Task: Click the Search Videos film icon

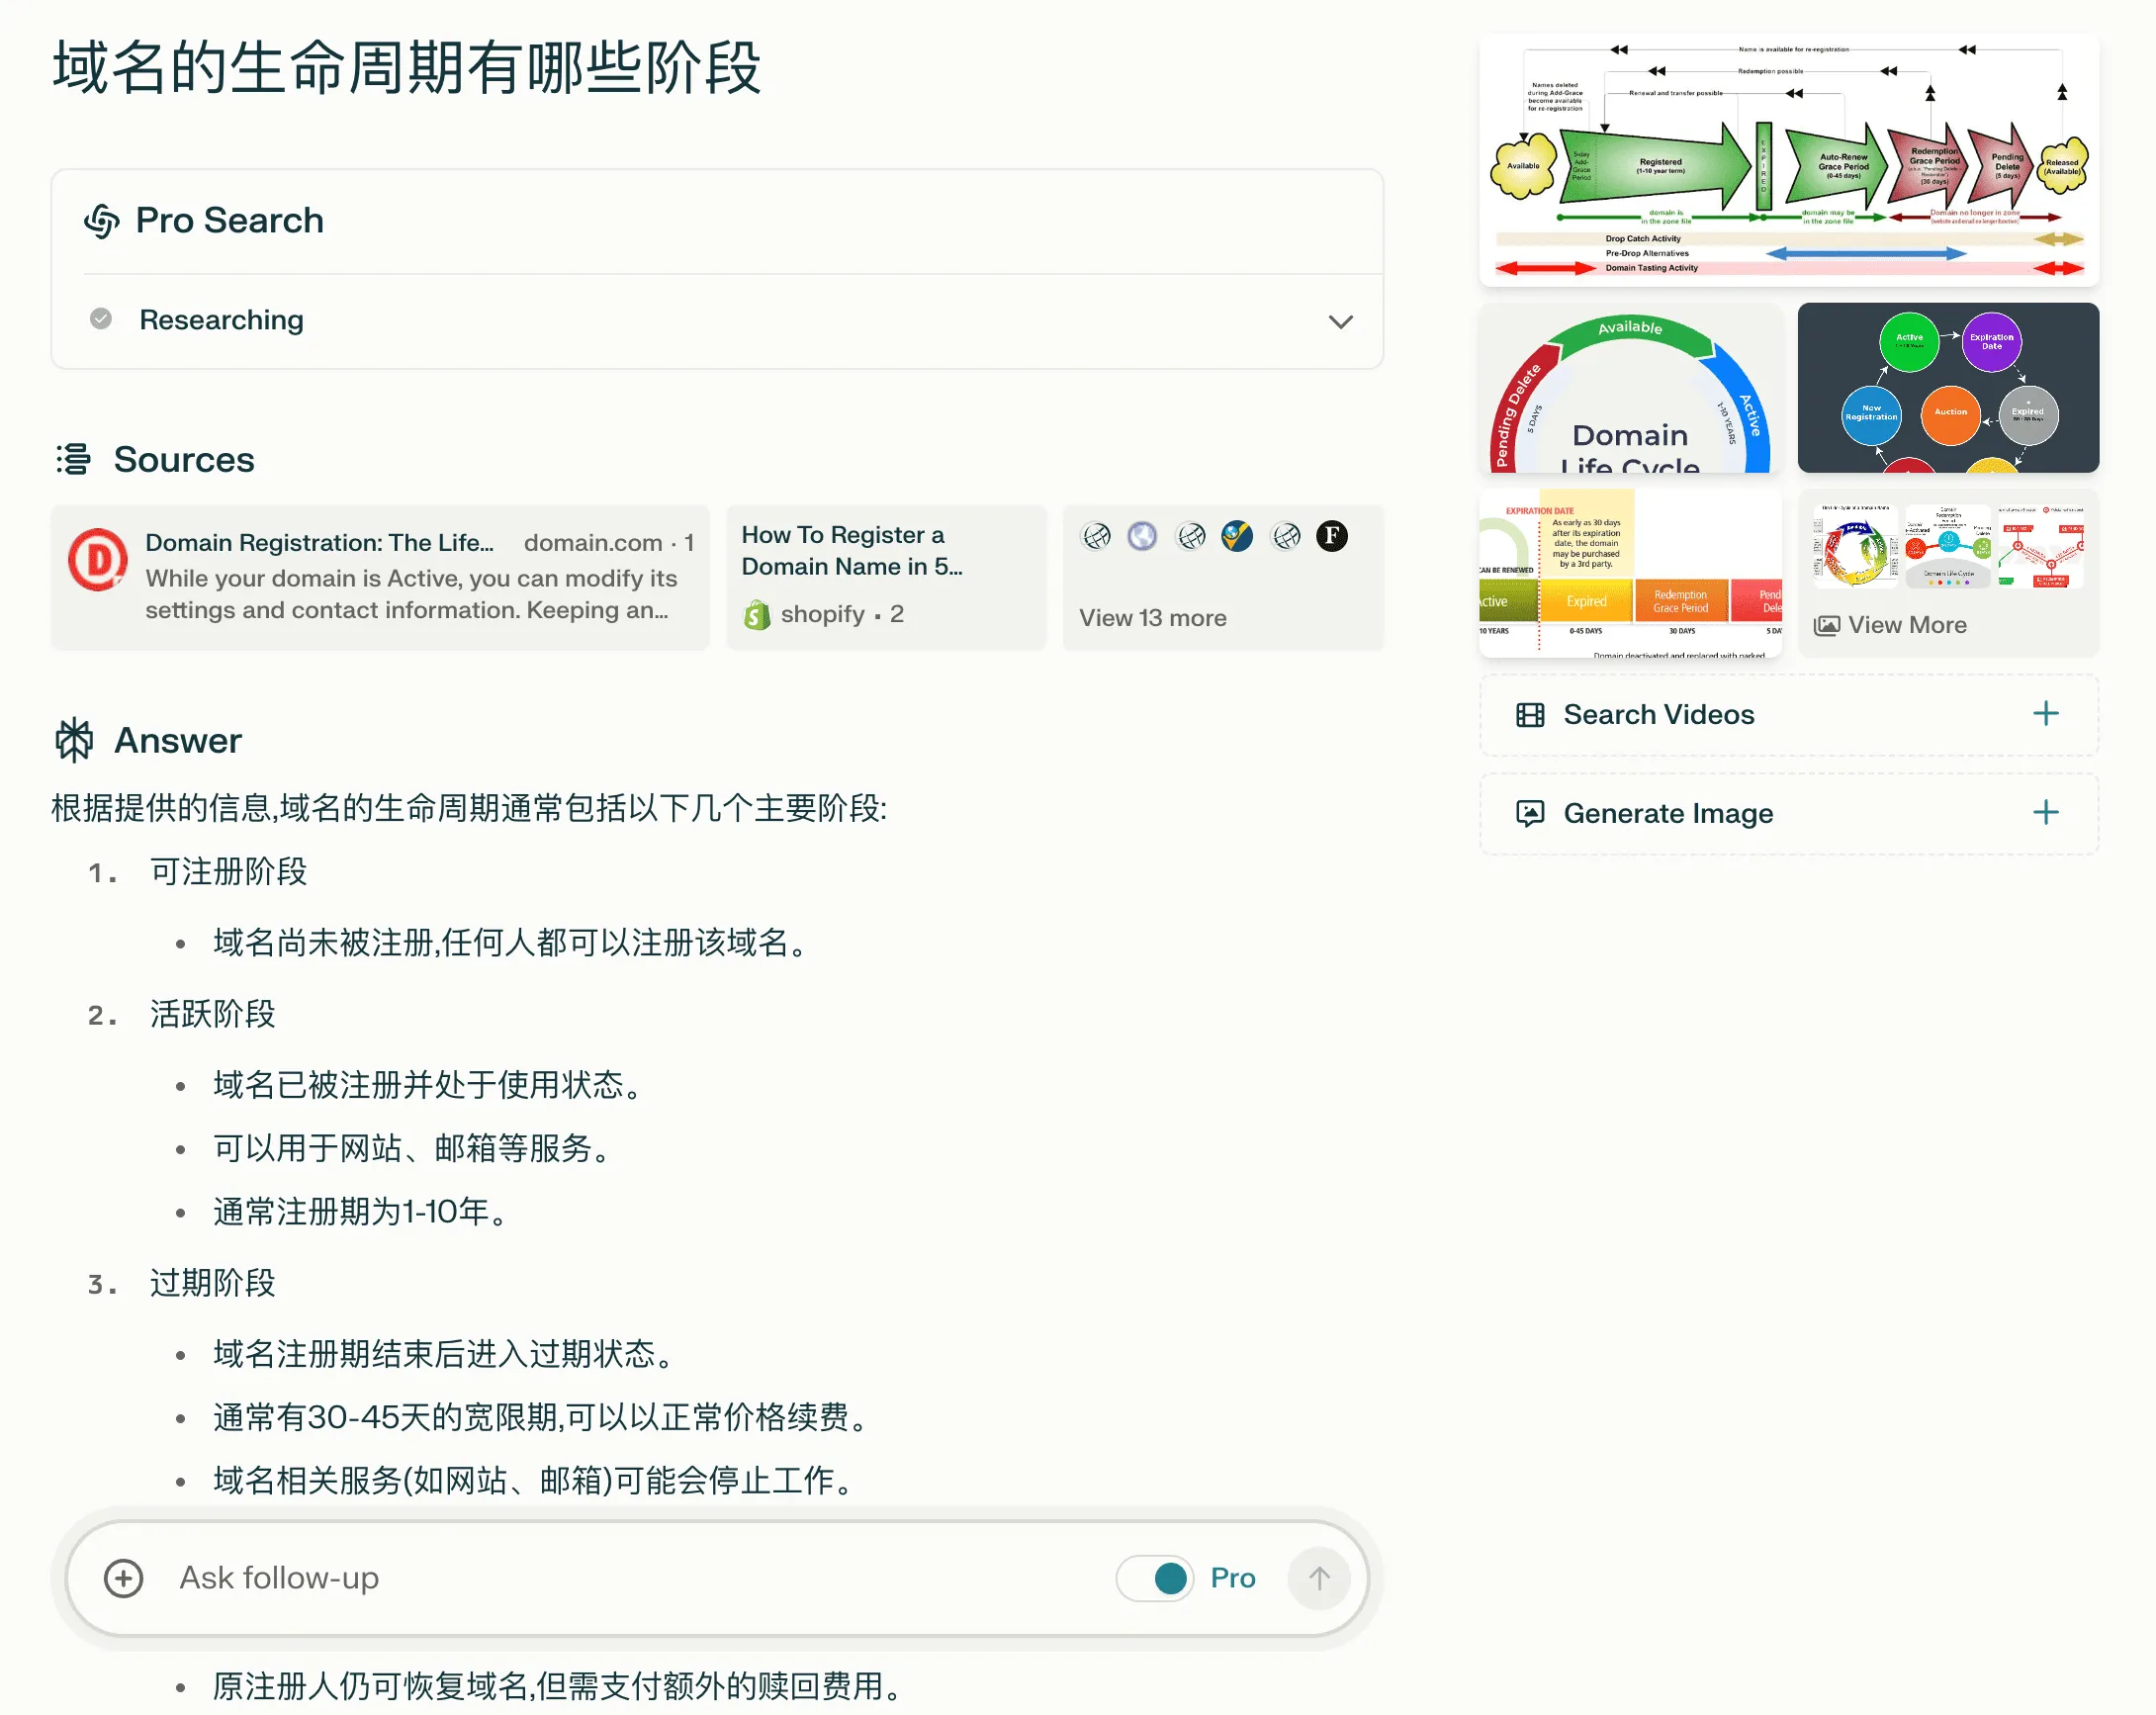Action: (1530, 715)
